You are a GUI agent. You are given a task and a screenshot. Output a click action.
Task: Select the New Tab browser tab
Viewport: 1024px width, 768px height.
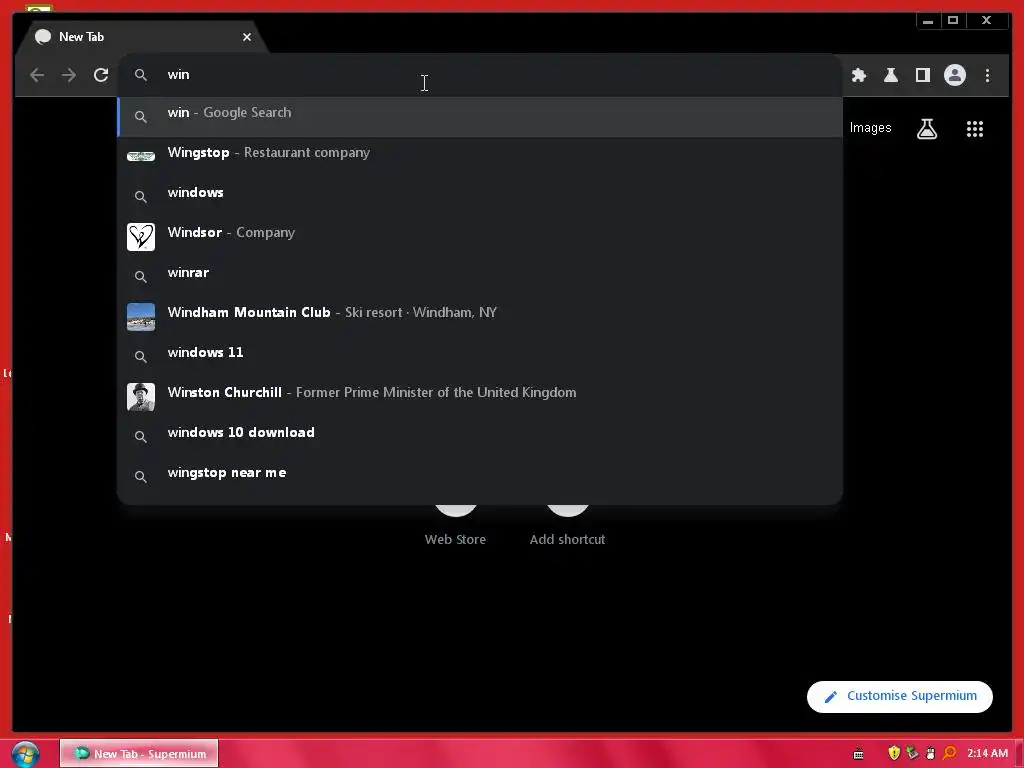tap(140, 37)
